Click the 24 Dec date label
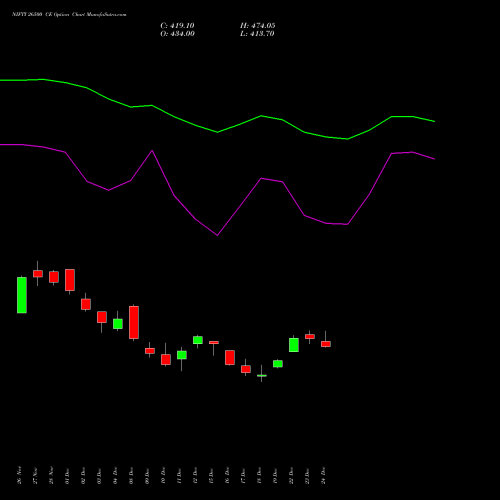500x500 pixels. (323, 475)
